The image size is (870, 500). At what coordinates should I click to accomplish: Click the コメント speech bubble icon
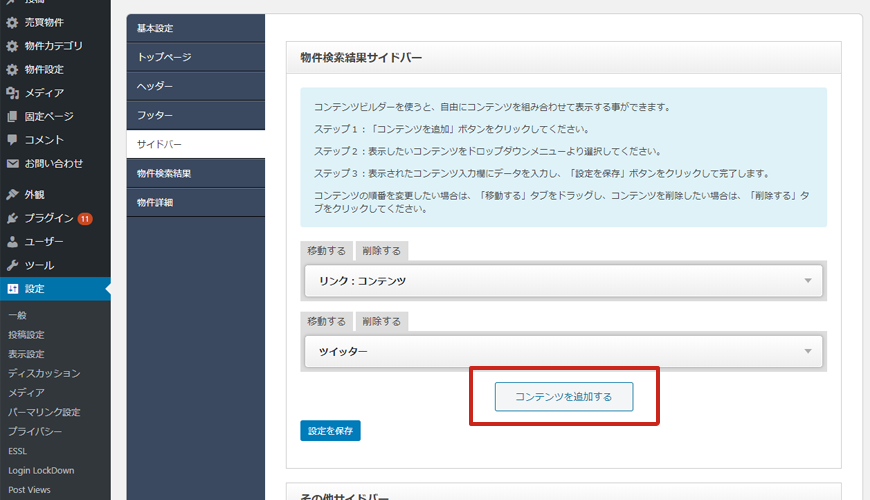(12, 140)
